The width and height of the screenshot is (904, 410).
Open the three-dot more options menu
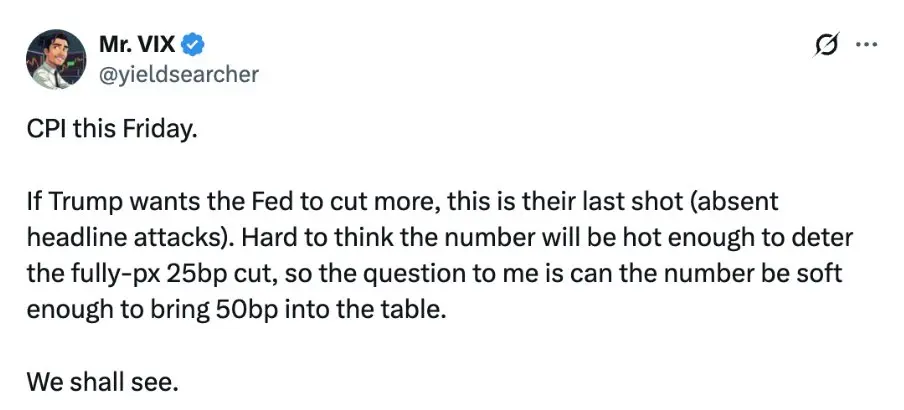tap(867, 45)
